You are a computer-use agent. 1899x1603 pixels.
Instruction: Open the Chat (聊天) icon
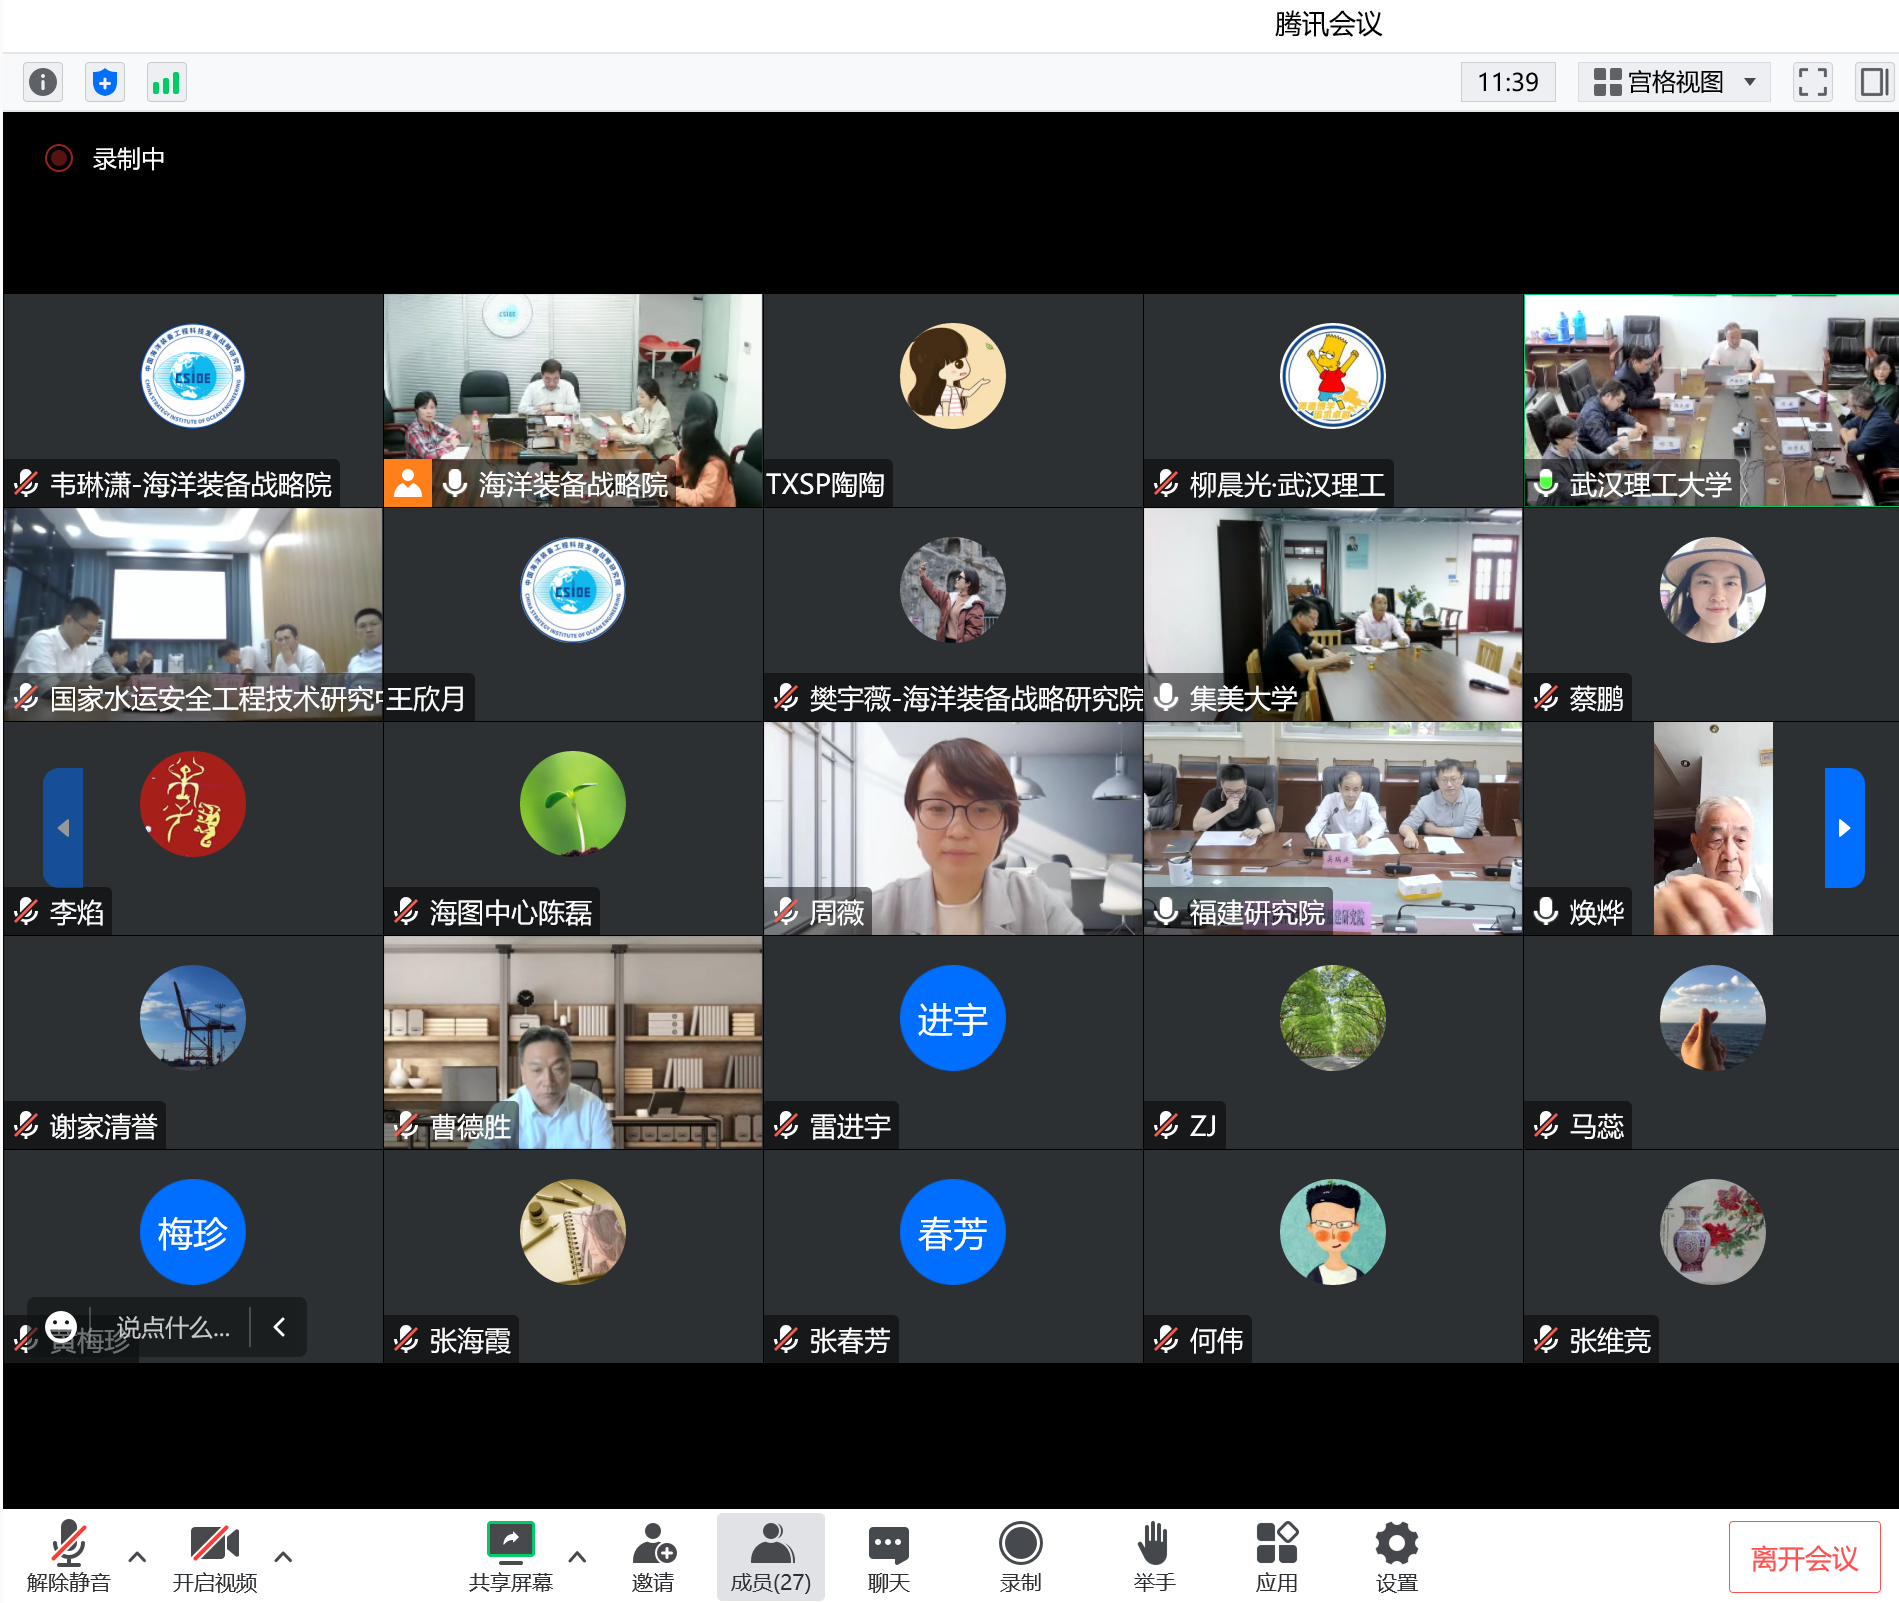click(888, 1556)
